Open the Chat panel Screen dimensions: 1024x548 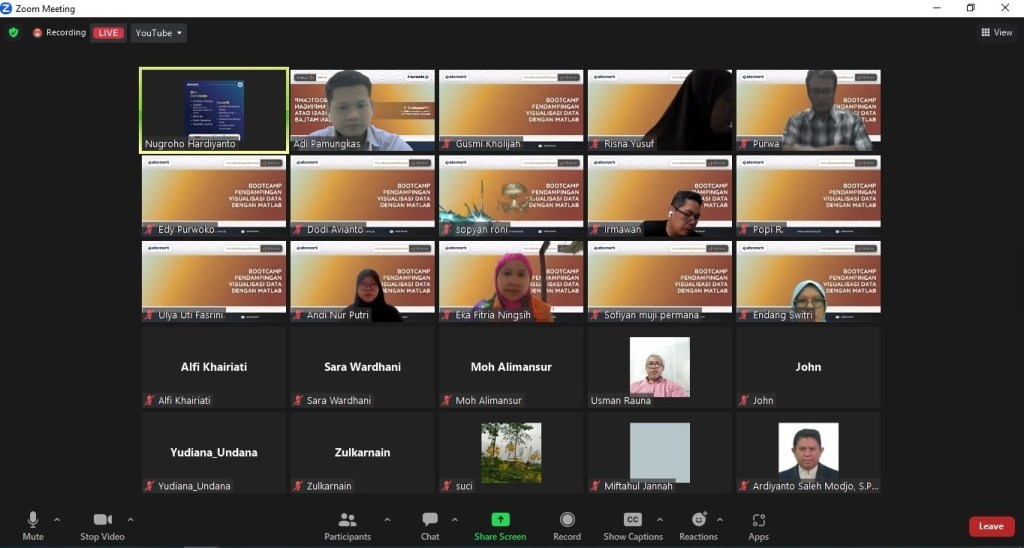430,526
